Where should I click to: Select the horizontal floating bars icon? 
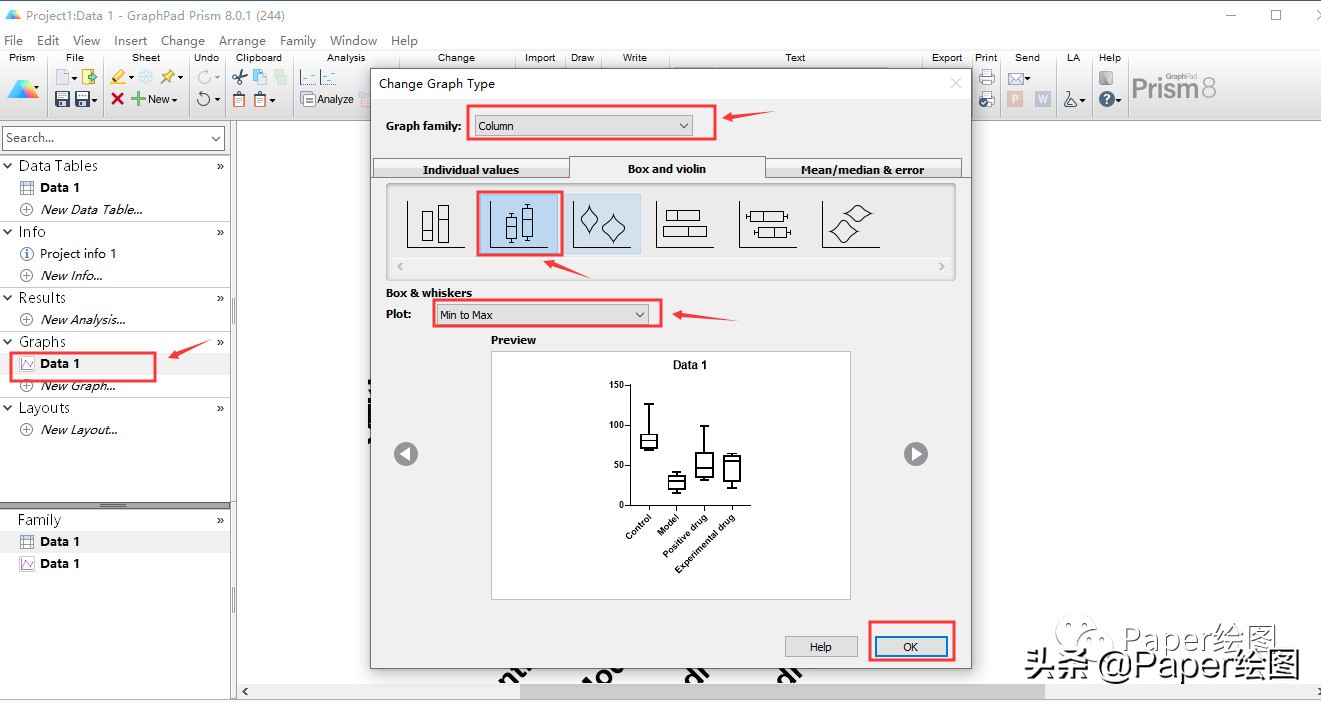point(686,224)
